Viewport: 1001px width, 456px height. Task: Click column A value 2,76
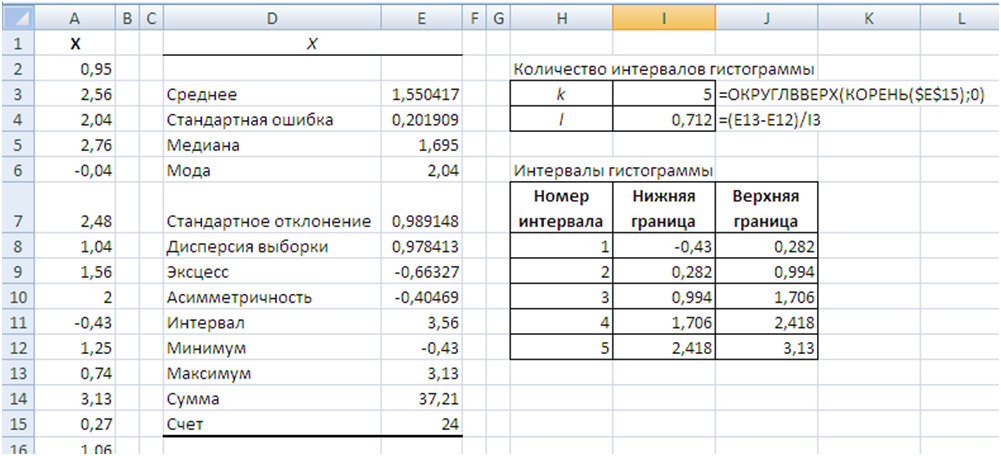point(75,146)
